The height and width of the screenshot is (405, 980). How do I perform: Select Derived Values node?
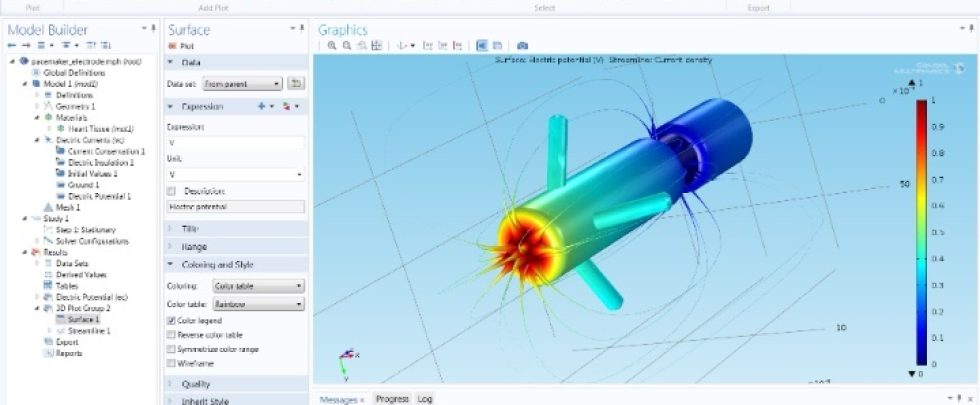click(81, 275)
